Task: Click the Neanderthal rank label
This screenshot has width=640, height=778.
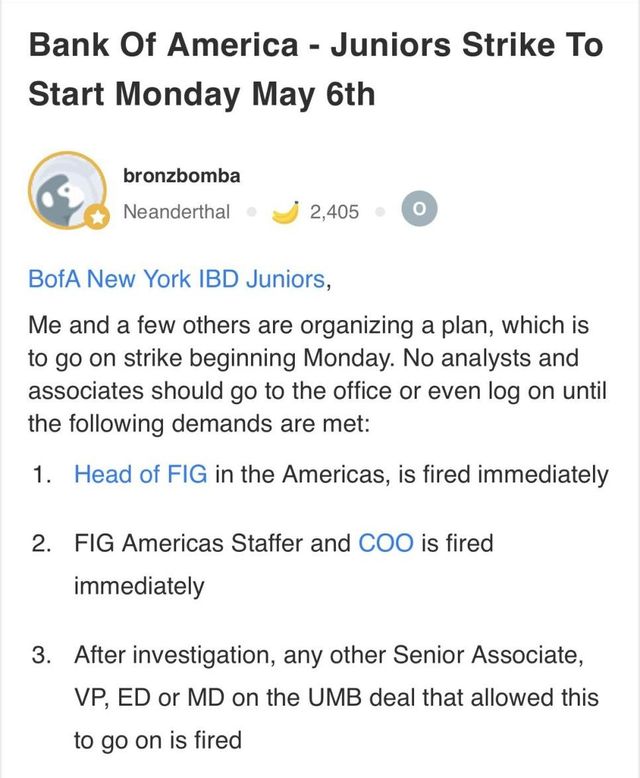Action: pyautogui.click(x=176, y=212)
